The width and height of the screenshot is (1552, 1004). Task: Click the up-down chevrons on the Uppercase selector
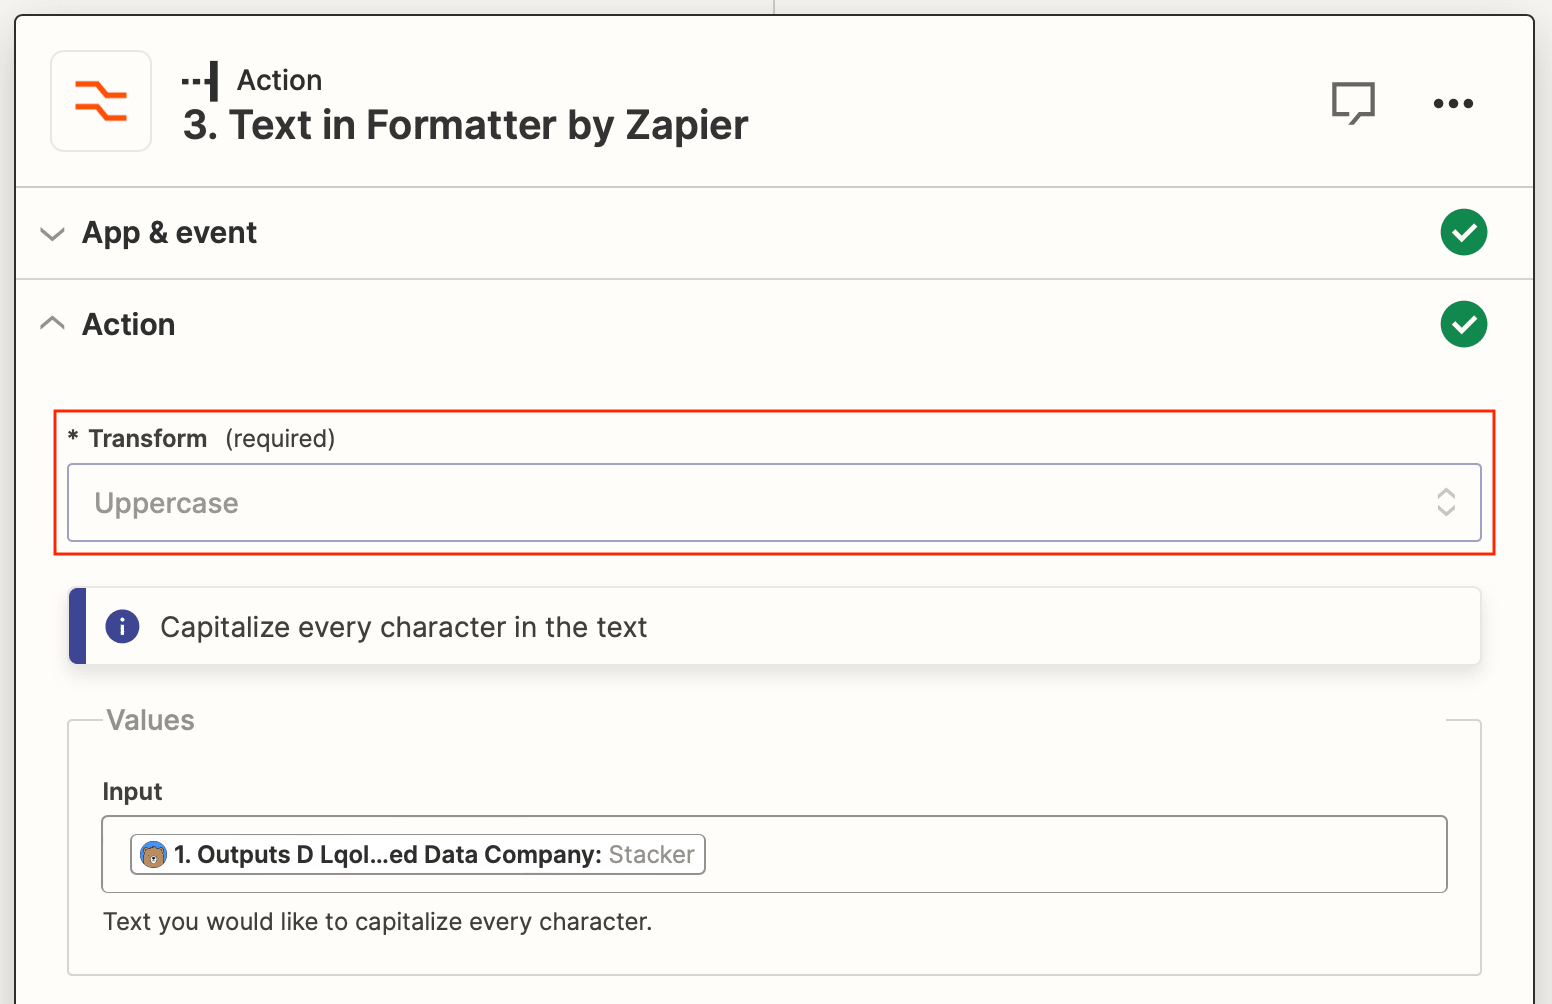coord(1447,503)
